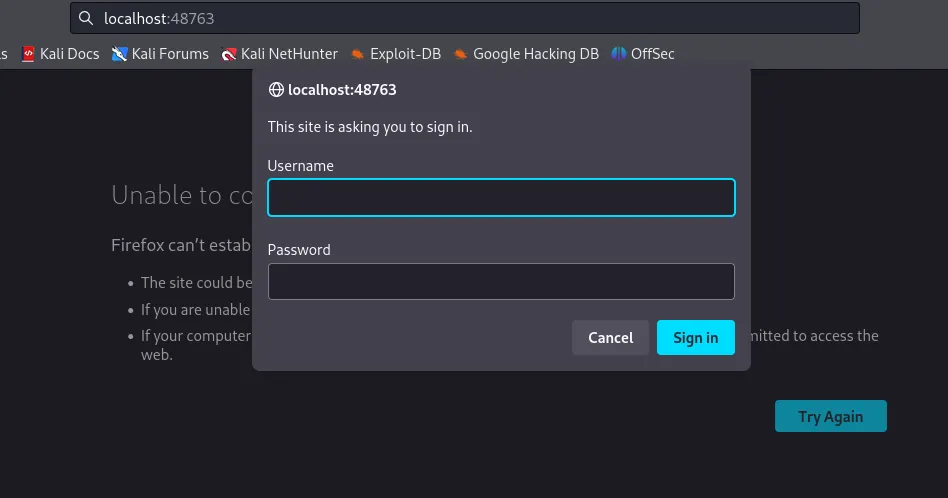This screenshot has width=948, height=498.
Task: Click the 'If you are unable' bullet text
Action: pyautogui.click(x=195, y=309)
